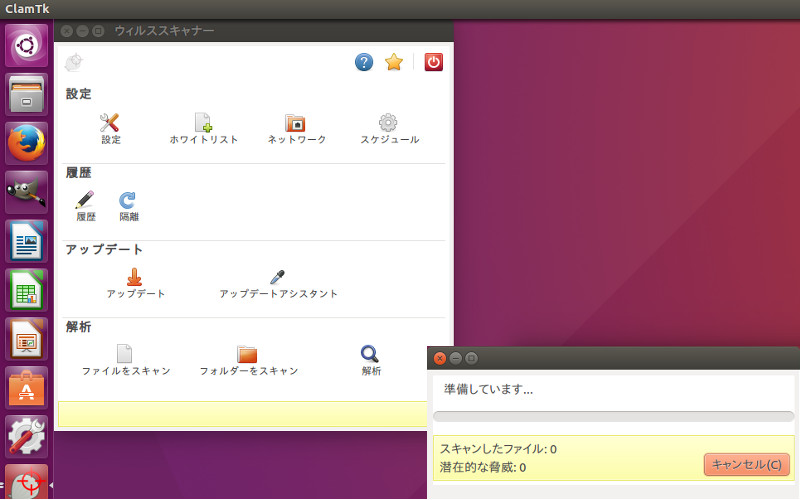Maximize the scan progress dialog
This screenshot has width=800, height=500.
point(471,358)
